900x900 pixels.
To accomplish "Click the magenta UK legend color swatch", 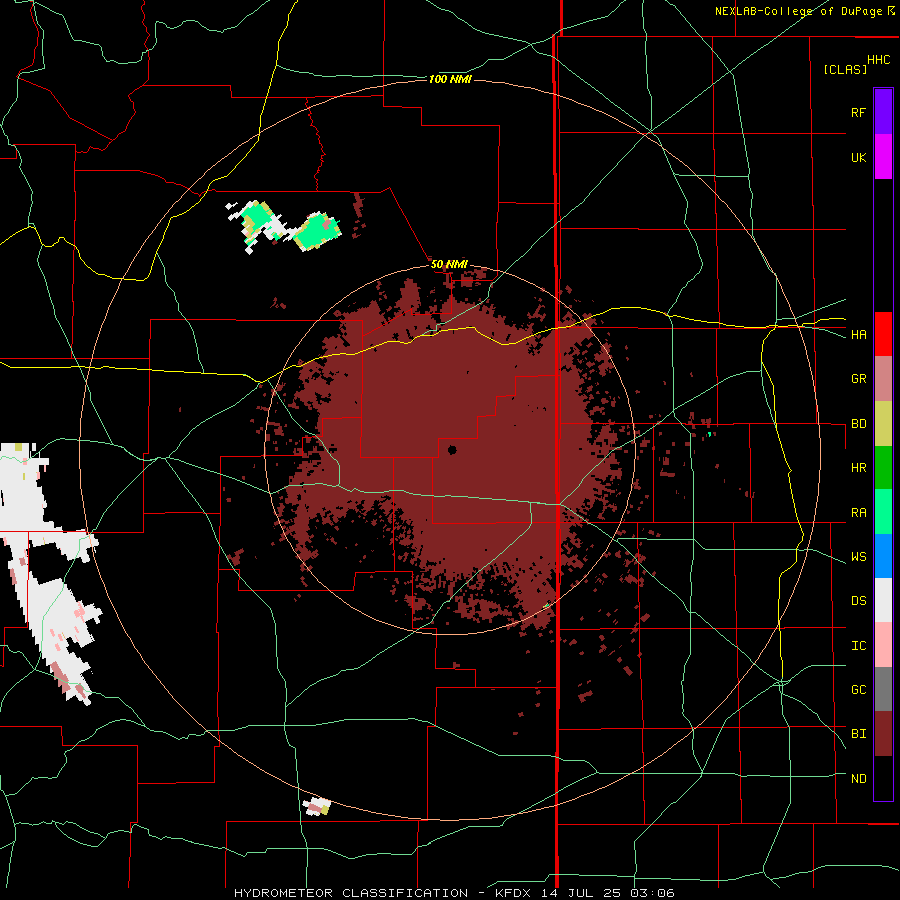I will (883, 157).
